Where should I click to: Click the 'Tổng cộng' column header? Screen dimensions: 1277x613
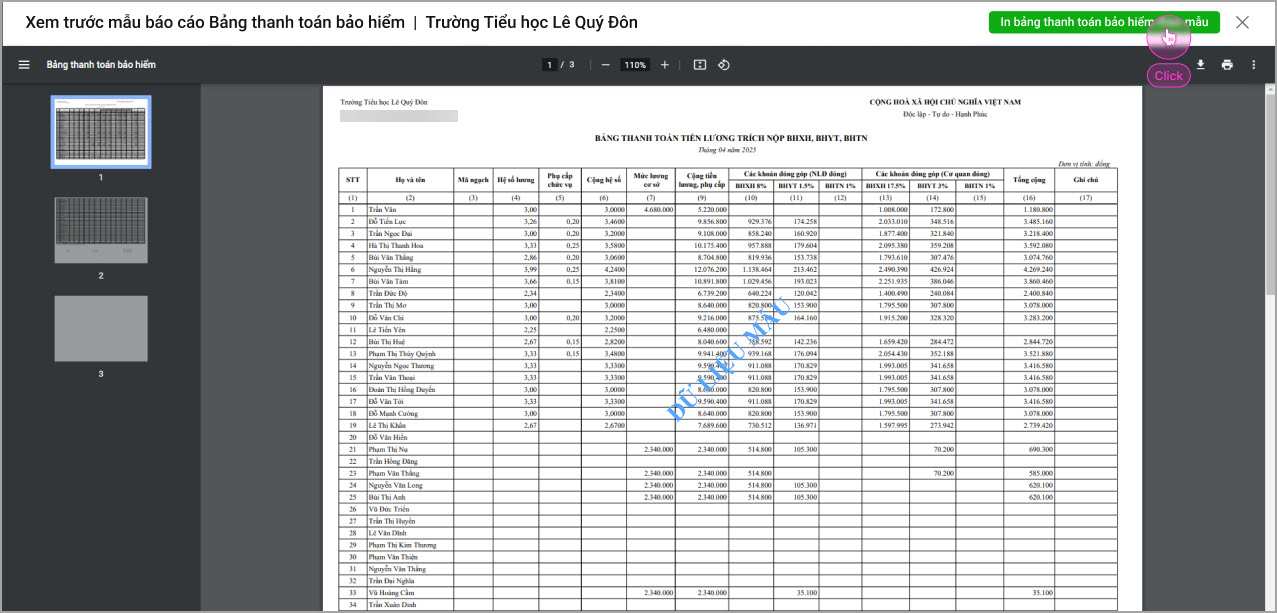click(1029, 180)
